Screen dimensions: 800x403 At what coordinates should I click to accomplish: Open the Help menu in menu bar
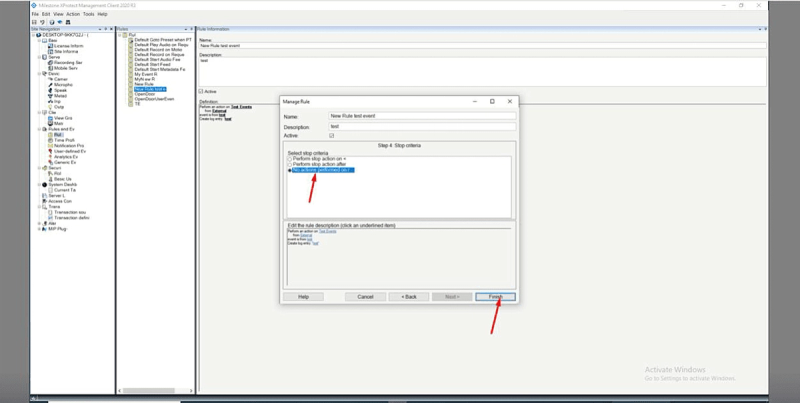pos(102,14)
